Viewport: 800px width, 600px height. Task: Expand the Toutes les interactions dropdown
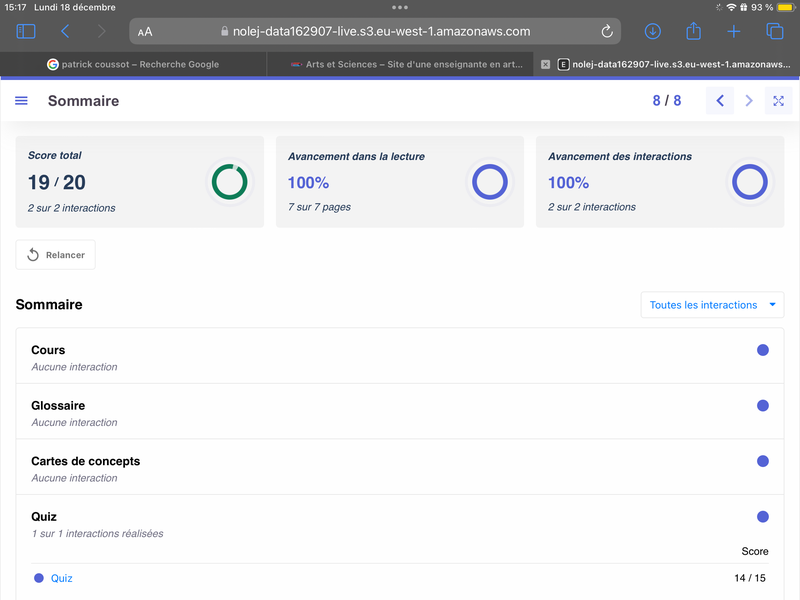712,305
